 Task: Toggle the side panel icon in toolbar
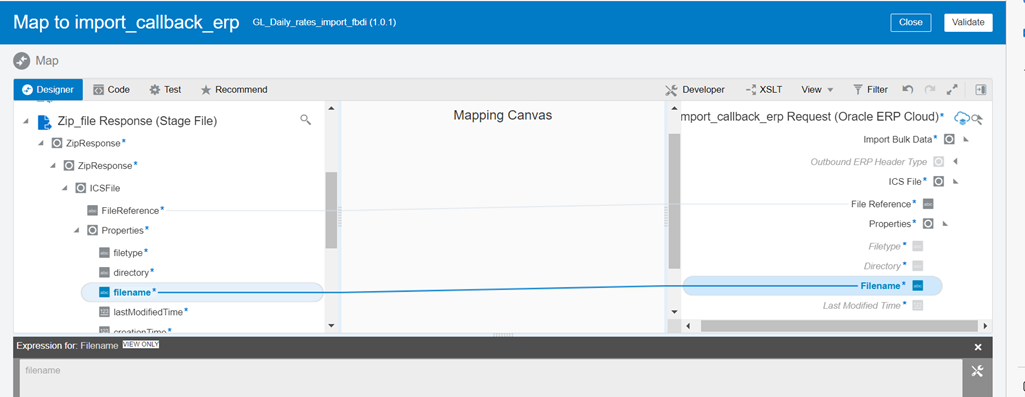pos(981,90)
